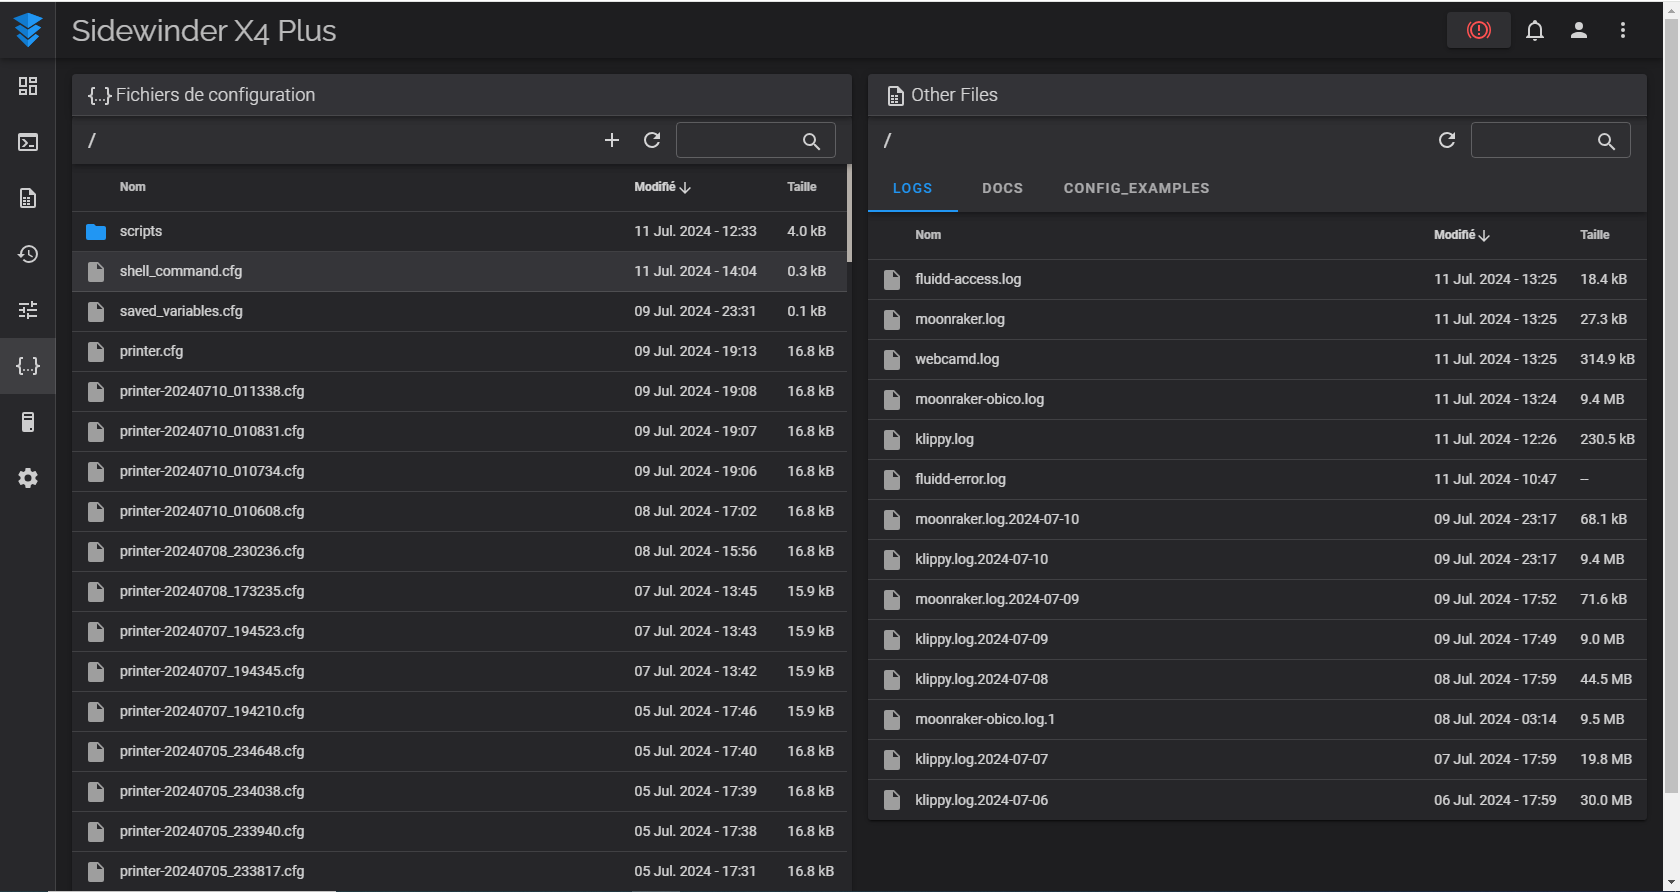Screen dimensions: 1680x892
Task: Select printer-20240705_234038.cfg
Action: point(459,791)
